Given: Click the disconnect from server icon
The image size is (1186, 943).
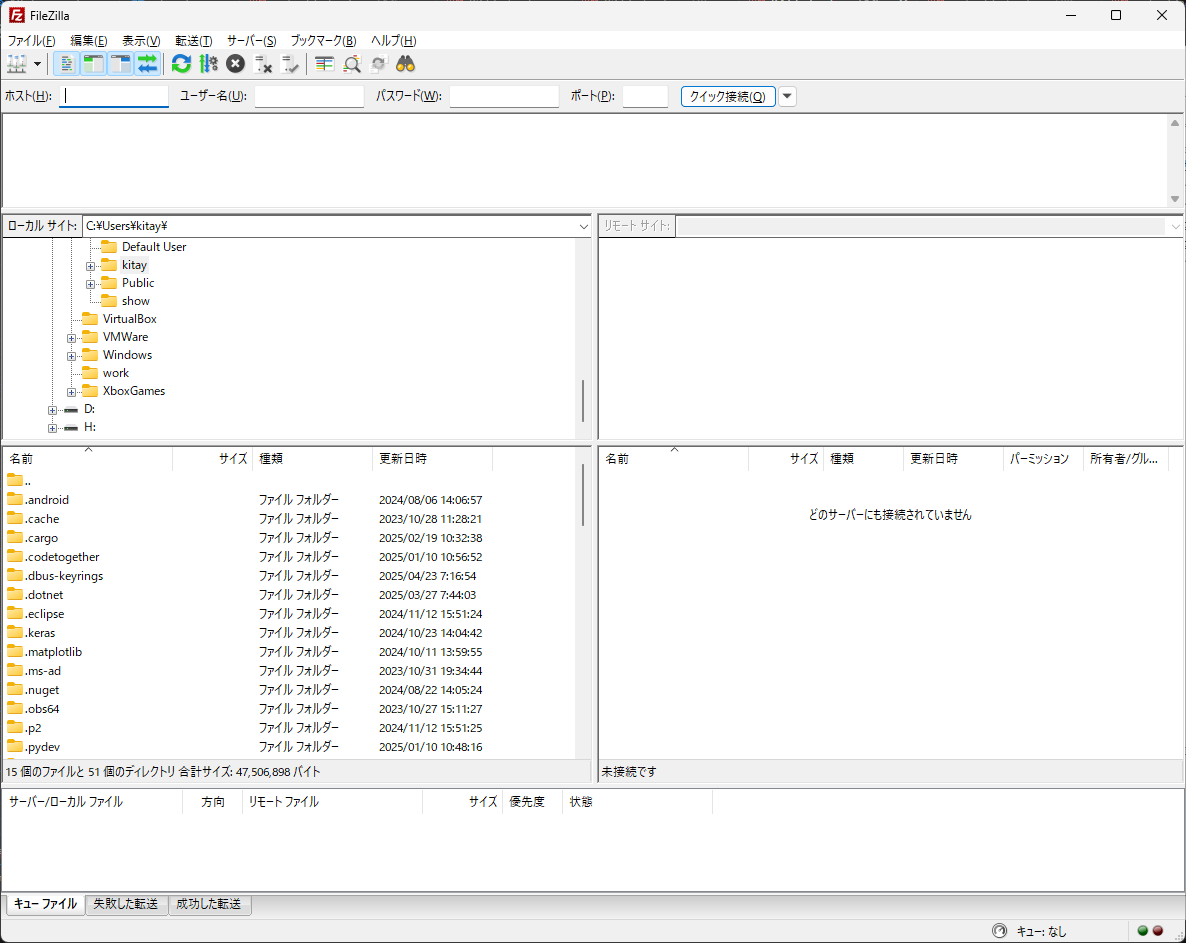Looking at the screenshot, I should (263, 64).
